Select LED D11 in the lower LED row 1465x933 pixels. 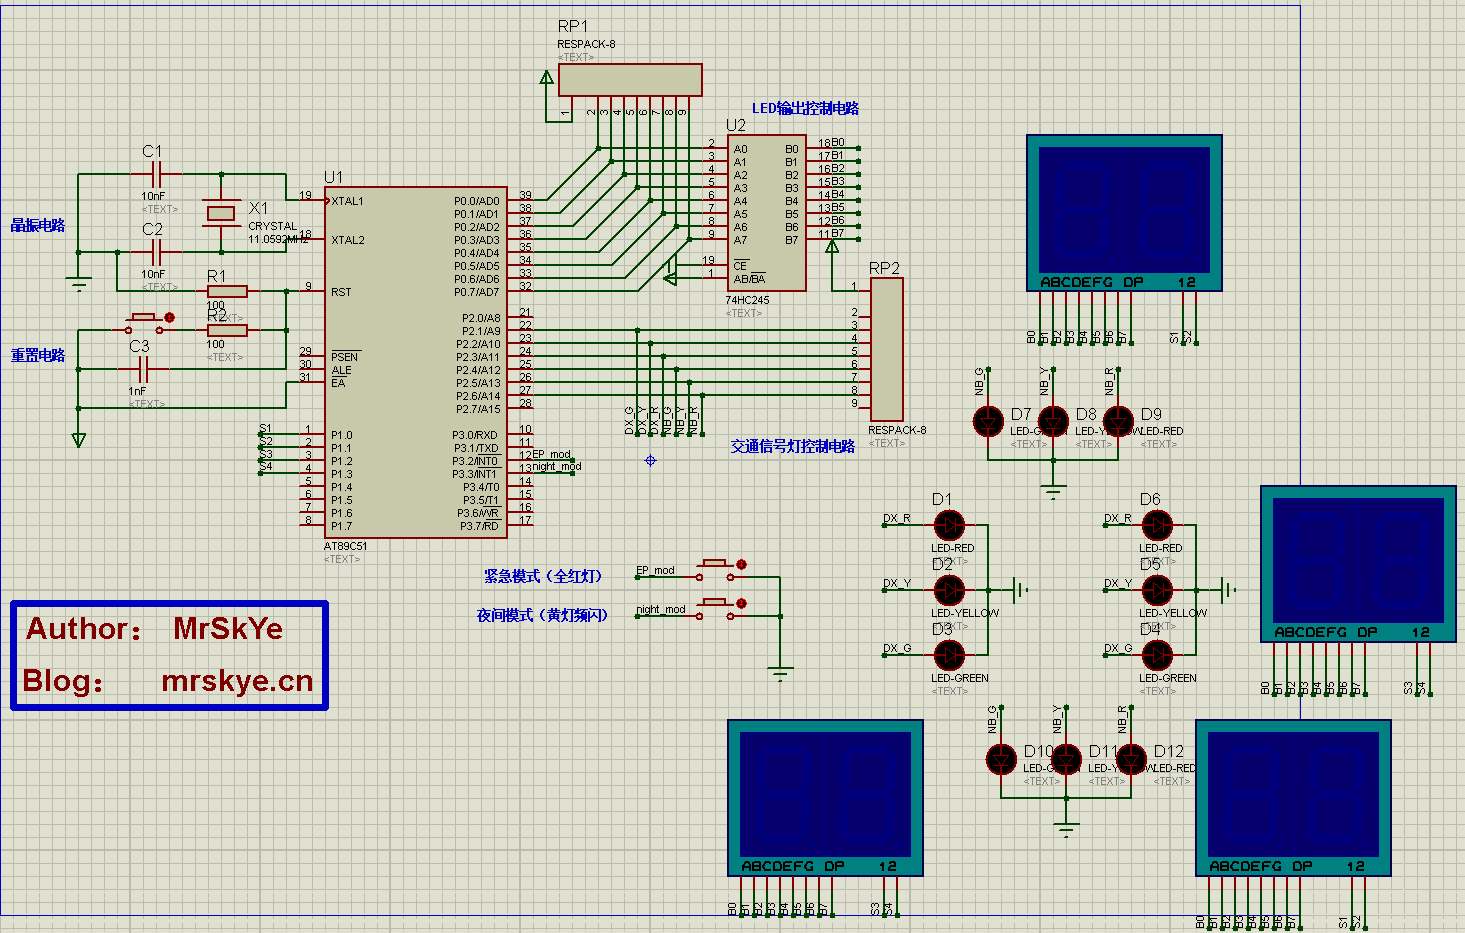pyautogui.click(x=1066, y=759)
